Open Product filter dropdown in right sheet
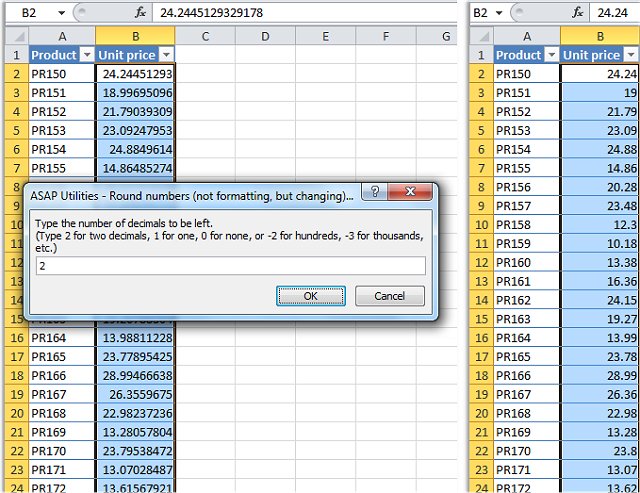 point(551,55)
